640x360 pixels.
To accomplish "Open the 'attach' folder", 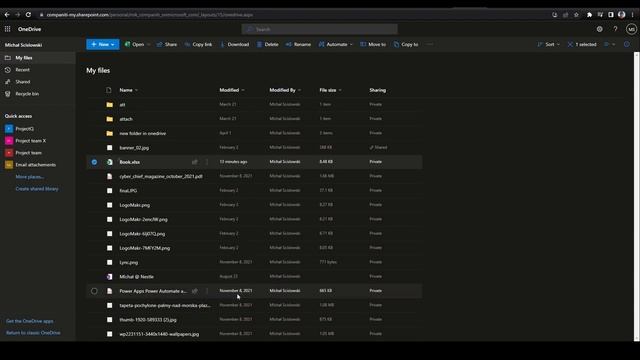I will [x=126, y=119].
